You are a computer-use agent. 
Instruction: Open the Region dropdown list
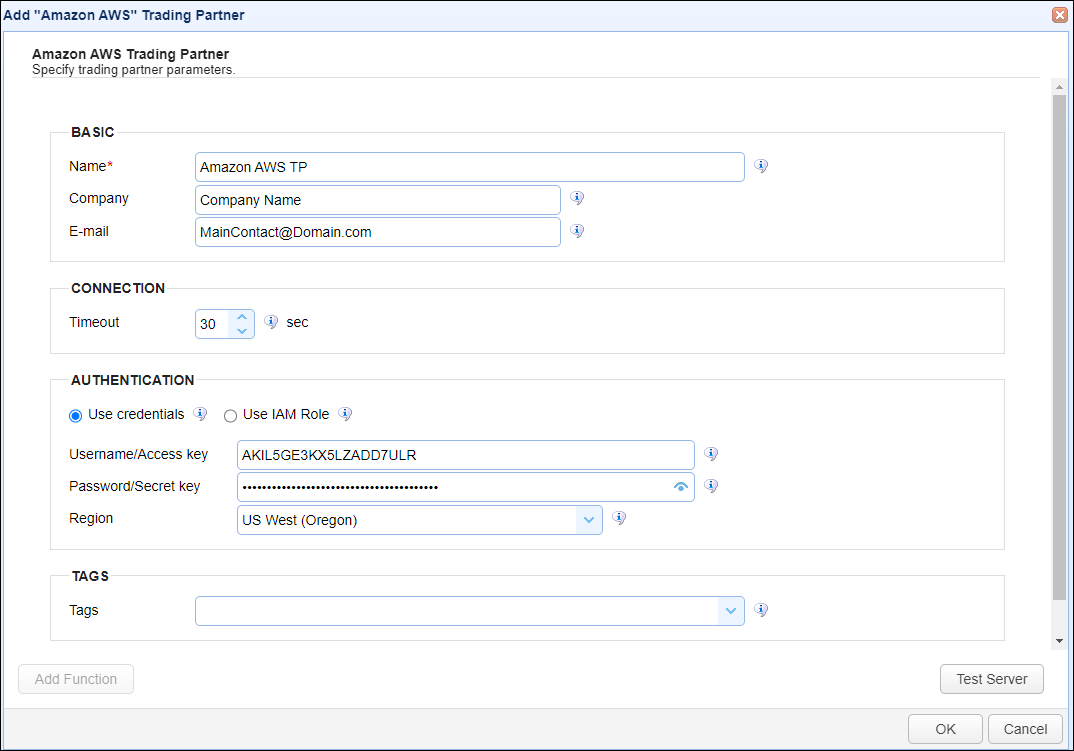click(588, 520)
